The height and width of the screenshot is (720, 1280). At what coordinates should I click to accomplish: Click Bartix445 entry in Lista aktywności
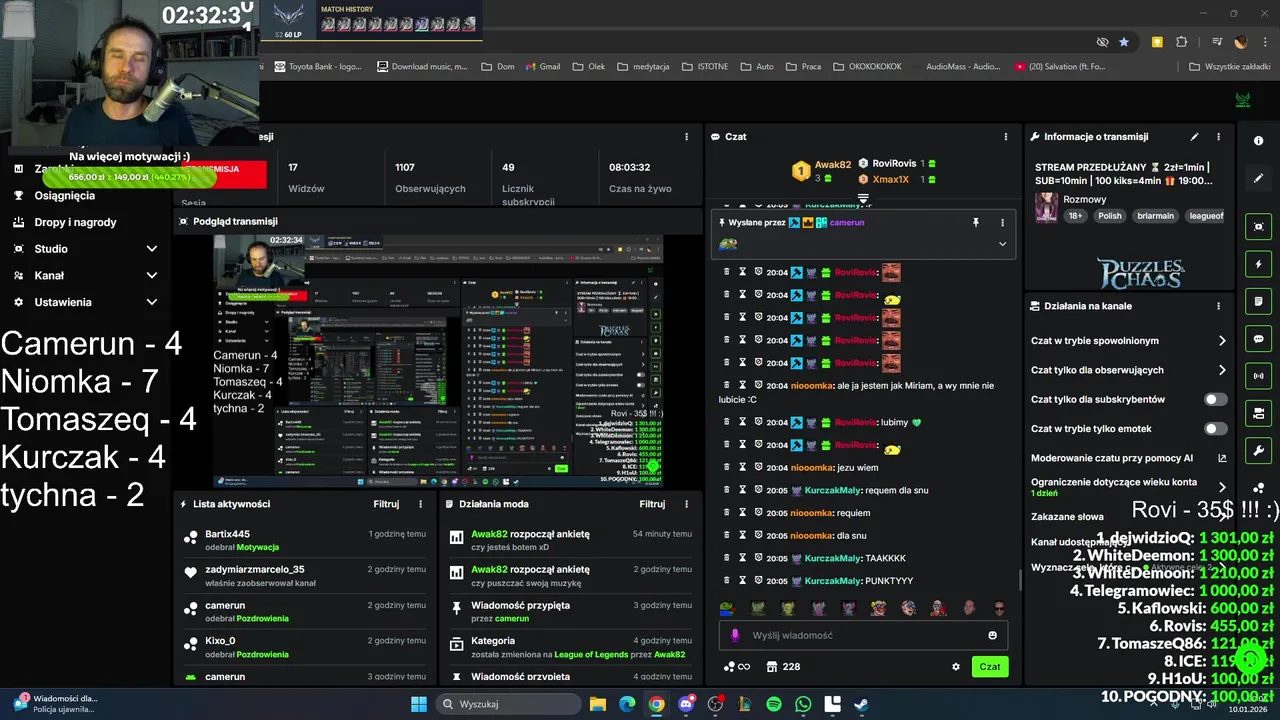pyautogui.click(x=306, y=540)
